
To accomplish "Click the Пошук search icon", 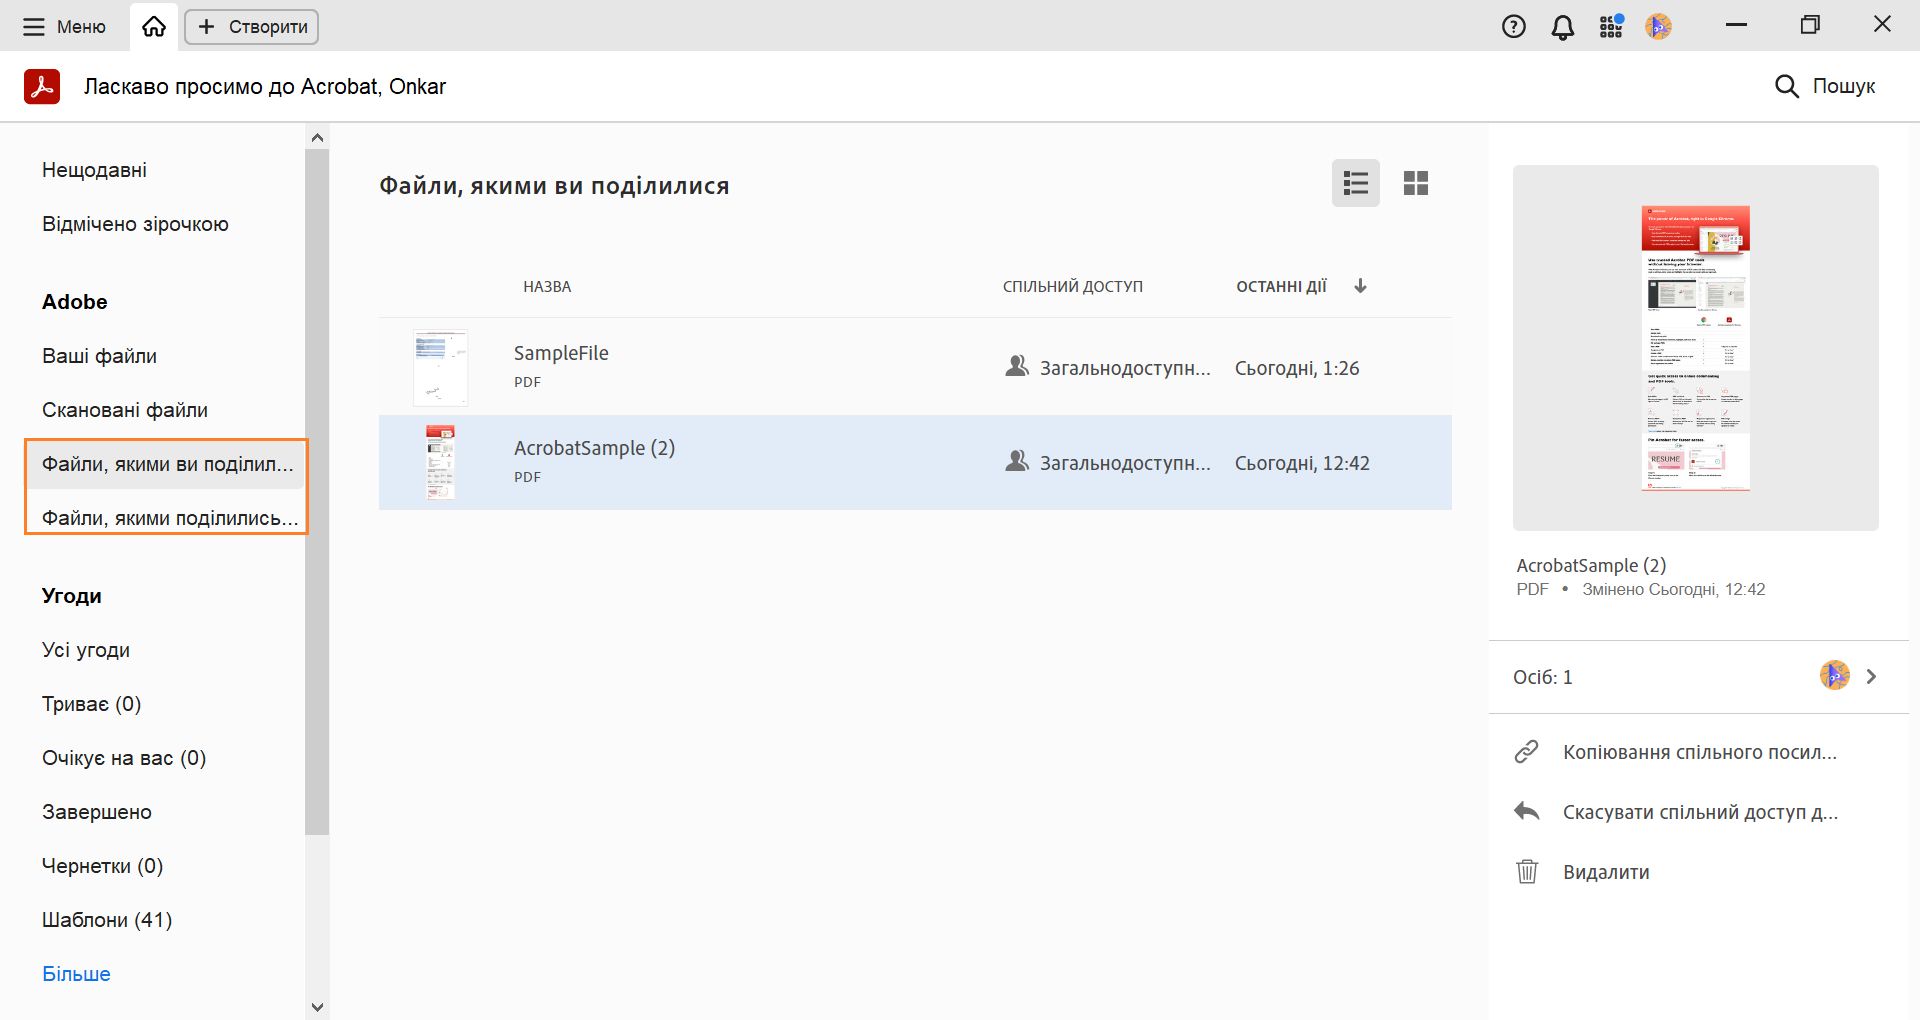I will pyautogui.click(x=1786, y=86).
